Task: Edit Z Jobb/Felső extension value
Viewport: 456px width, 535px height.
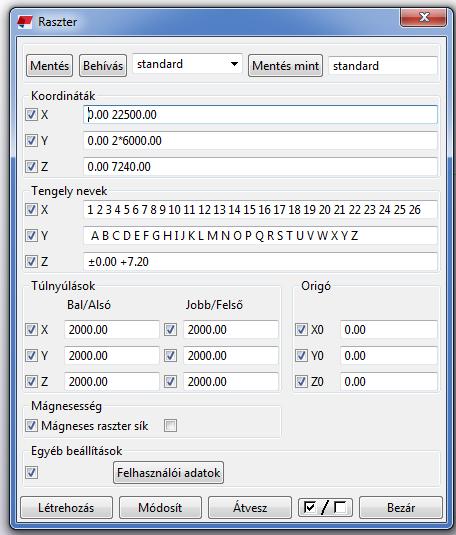Action: [231, 381]
